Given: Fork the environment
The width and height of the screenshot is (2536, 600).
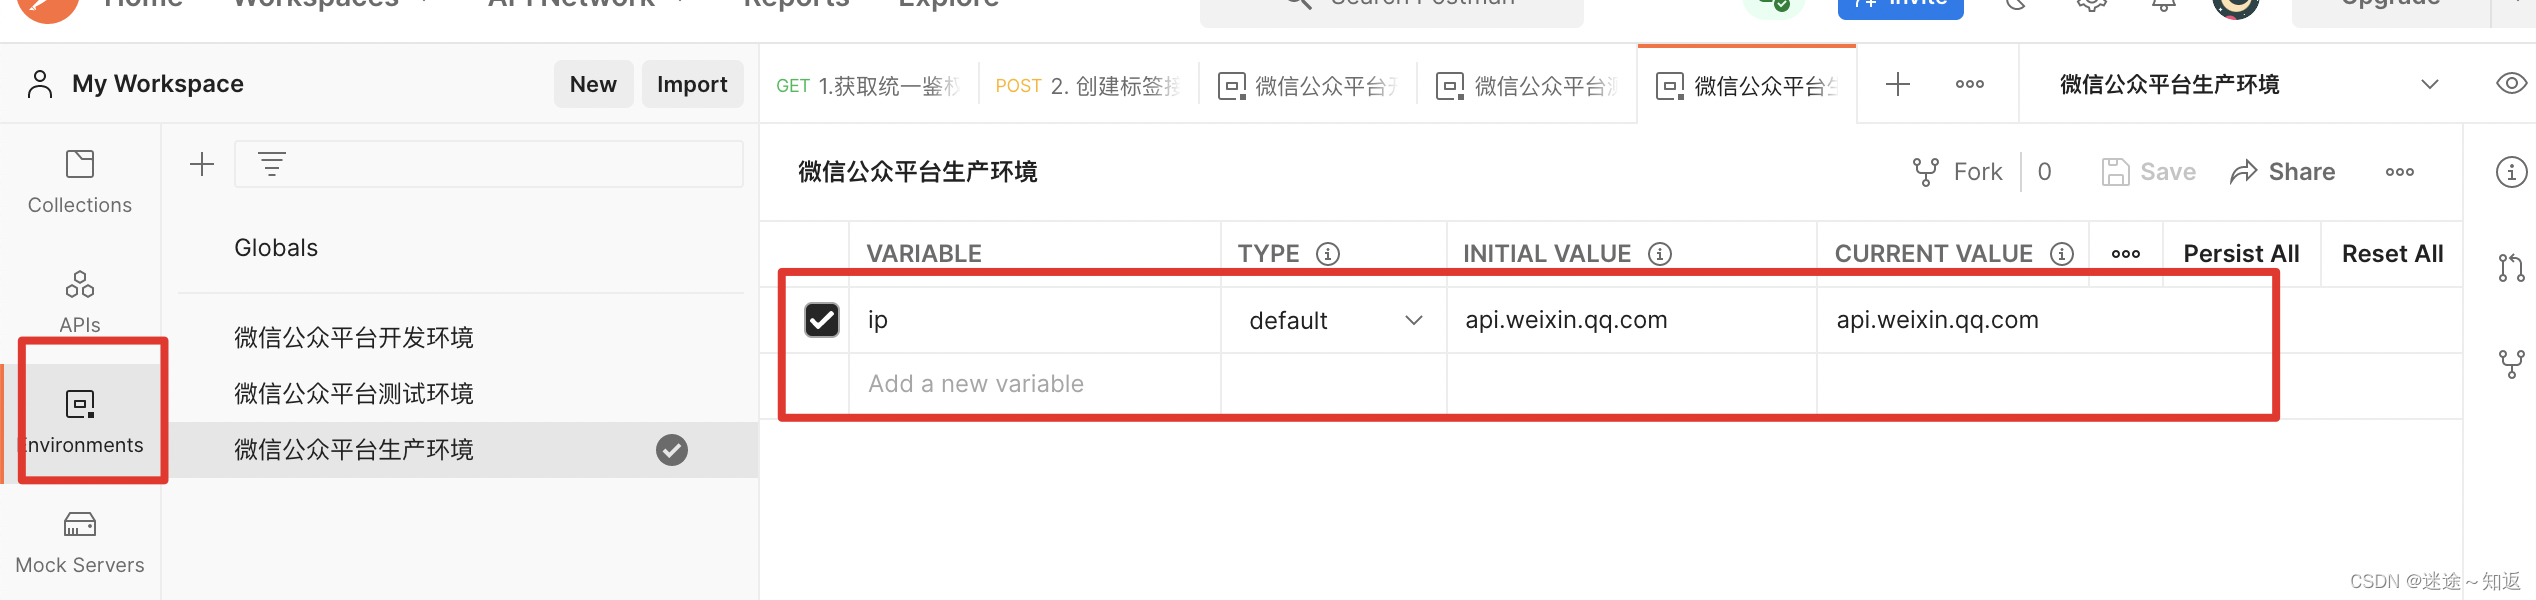Looking at the screenshot, I should tap(1957, 172).
